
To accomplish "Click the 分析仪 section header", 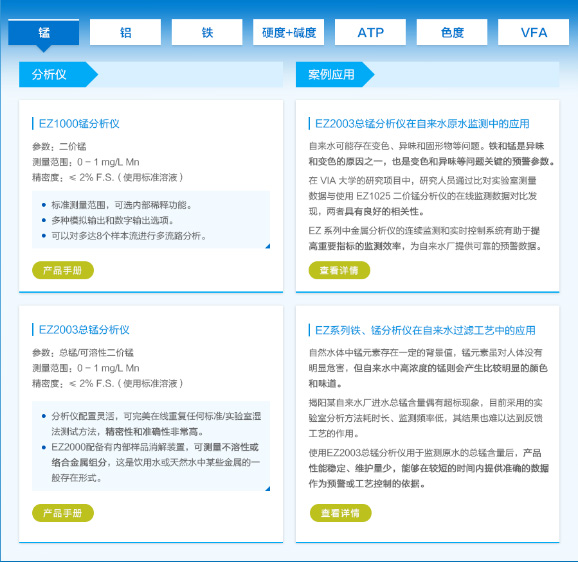I will click(x=58, y=74).
